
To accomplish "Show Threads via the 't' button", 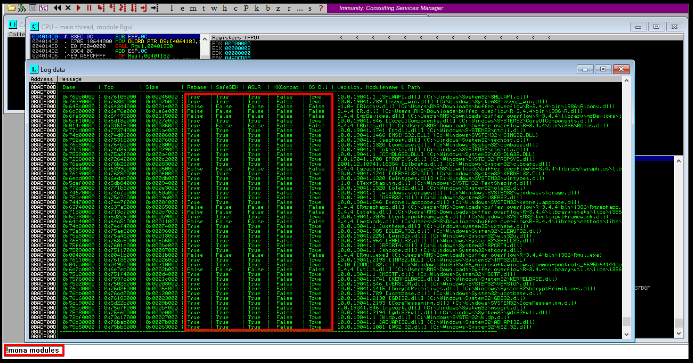I will 203,8.
